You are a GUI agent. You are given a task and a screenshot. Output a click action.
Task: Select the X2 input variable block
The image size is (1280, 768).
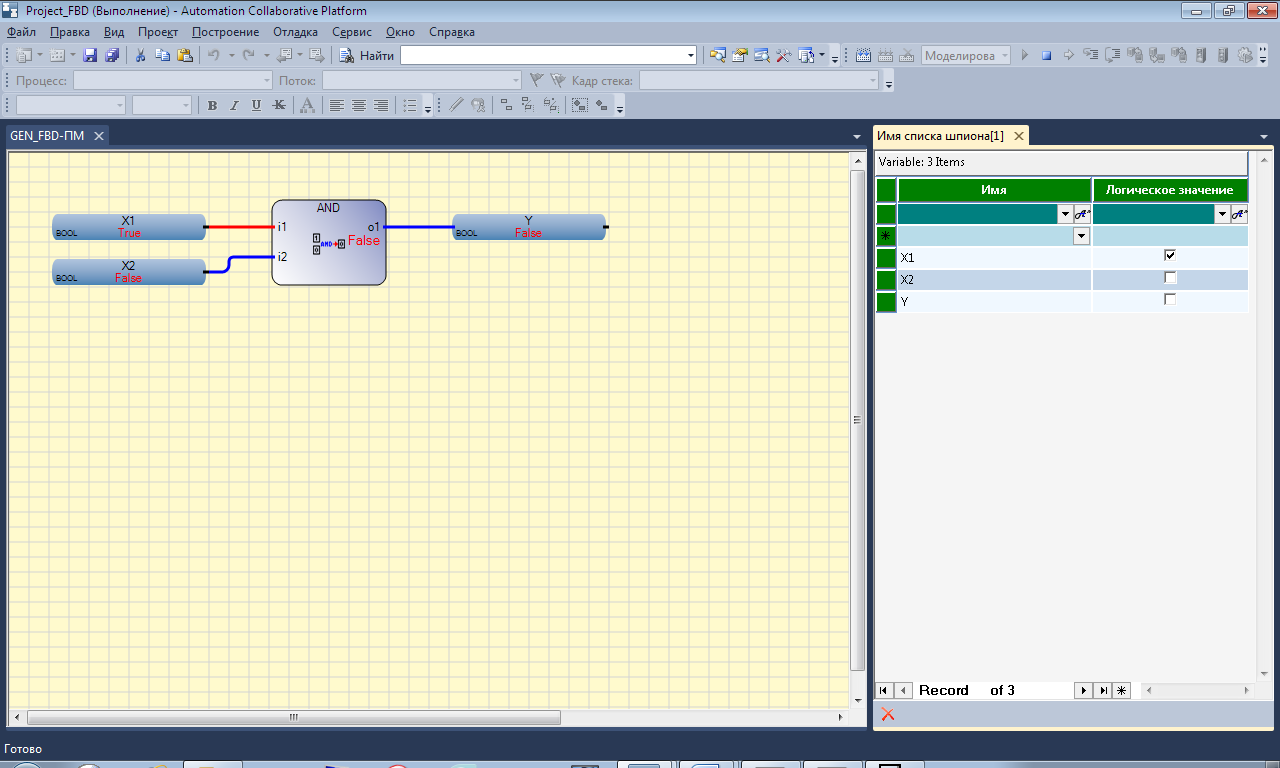tap(129, 272)
